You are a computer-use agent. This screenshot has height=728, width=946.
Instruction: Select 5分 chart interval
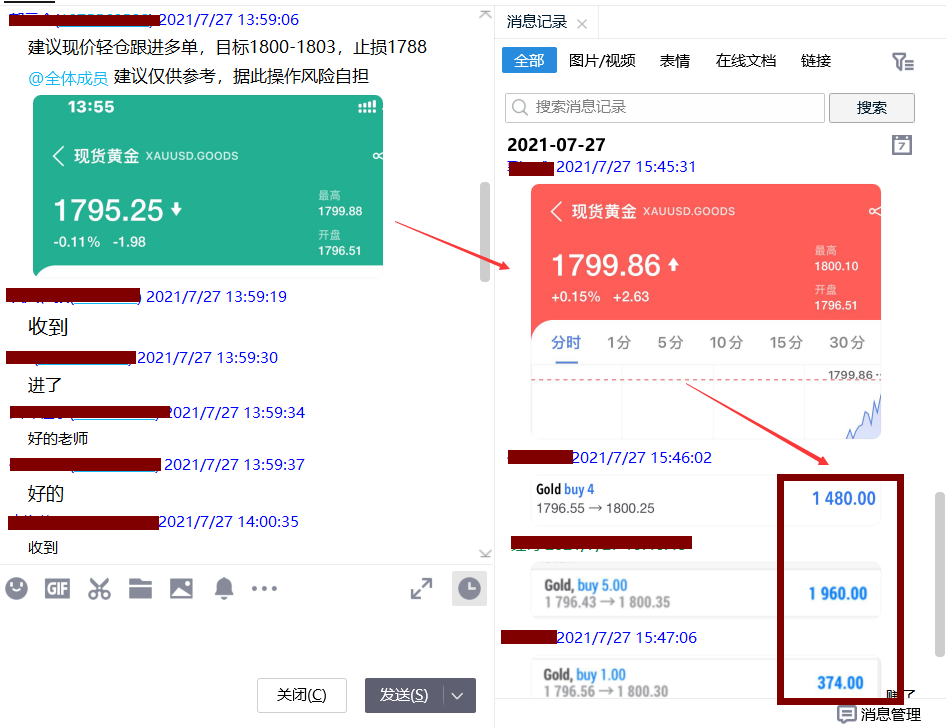tap(670, 343)
